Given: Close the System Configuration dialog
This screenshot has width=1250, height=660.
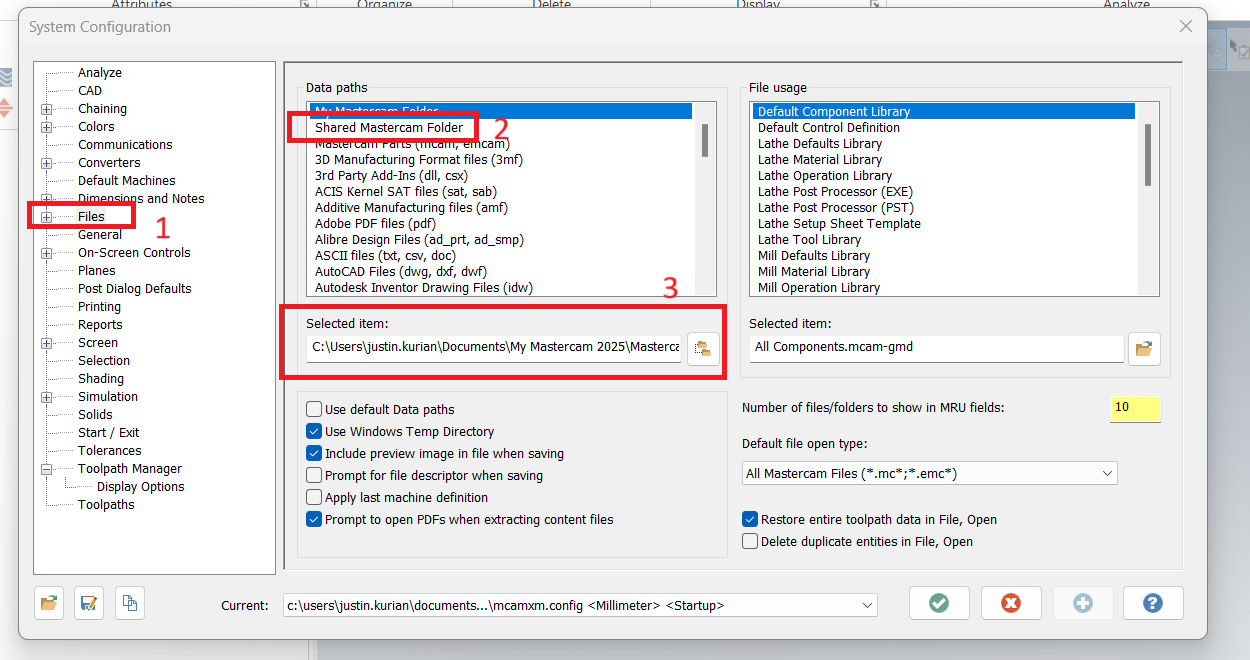Looking at the screenshot, I should (1186, 27).
